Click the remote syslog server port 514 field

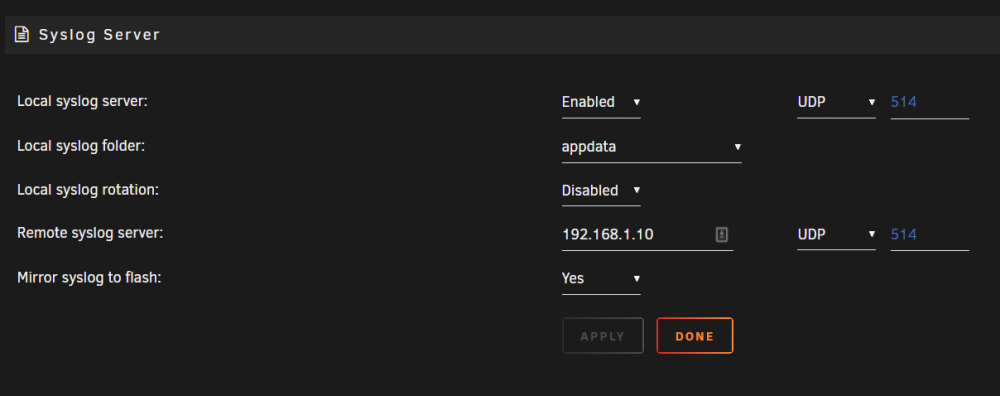coord(929,235)
